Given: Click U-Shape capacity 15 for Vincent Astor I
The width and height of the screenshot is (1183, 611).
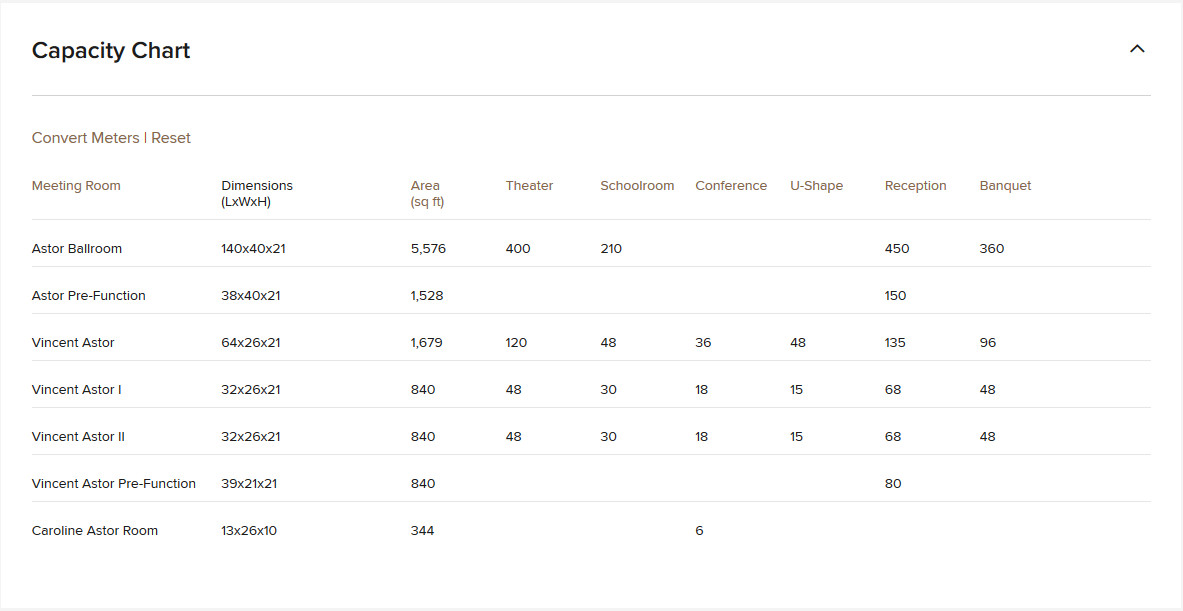Looking at the screenshot, I should pyautogui.click(x=797, y=390).
